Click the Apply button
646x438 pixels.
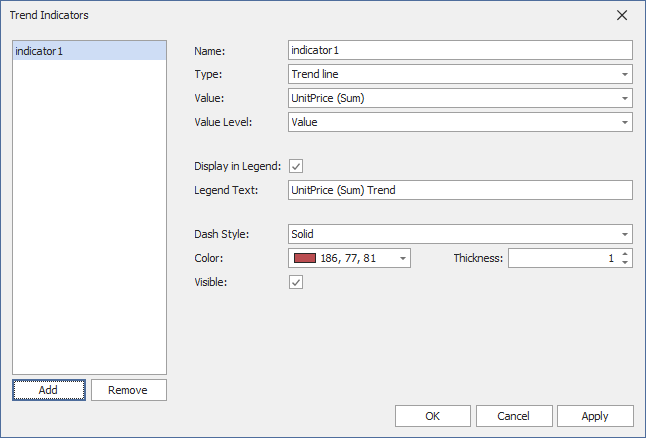[x=595, y=415]
